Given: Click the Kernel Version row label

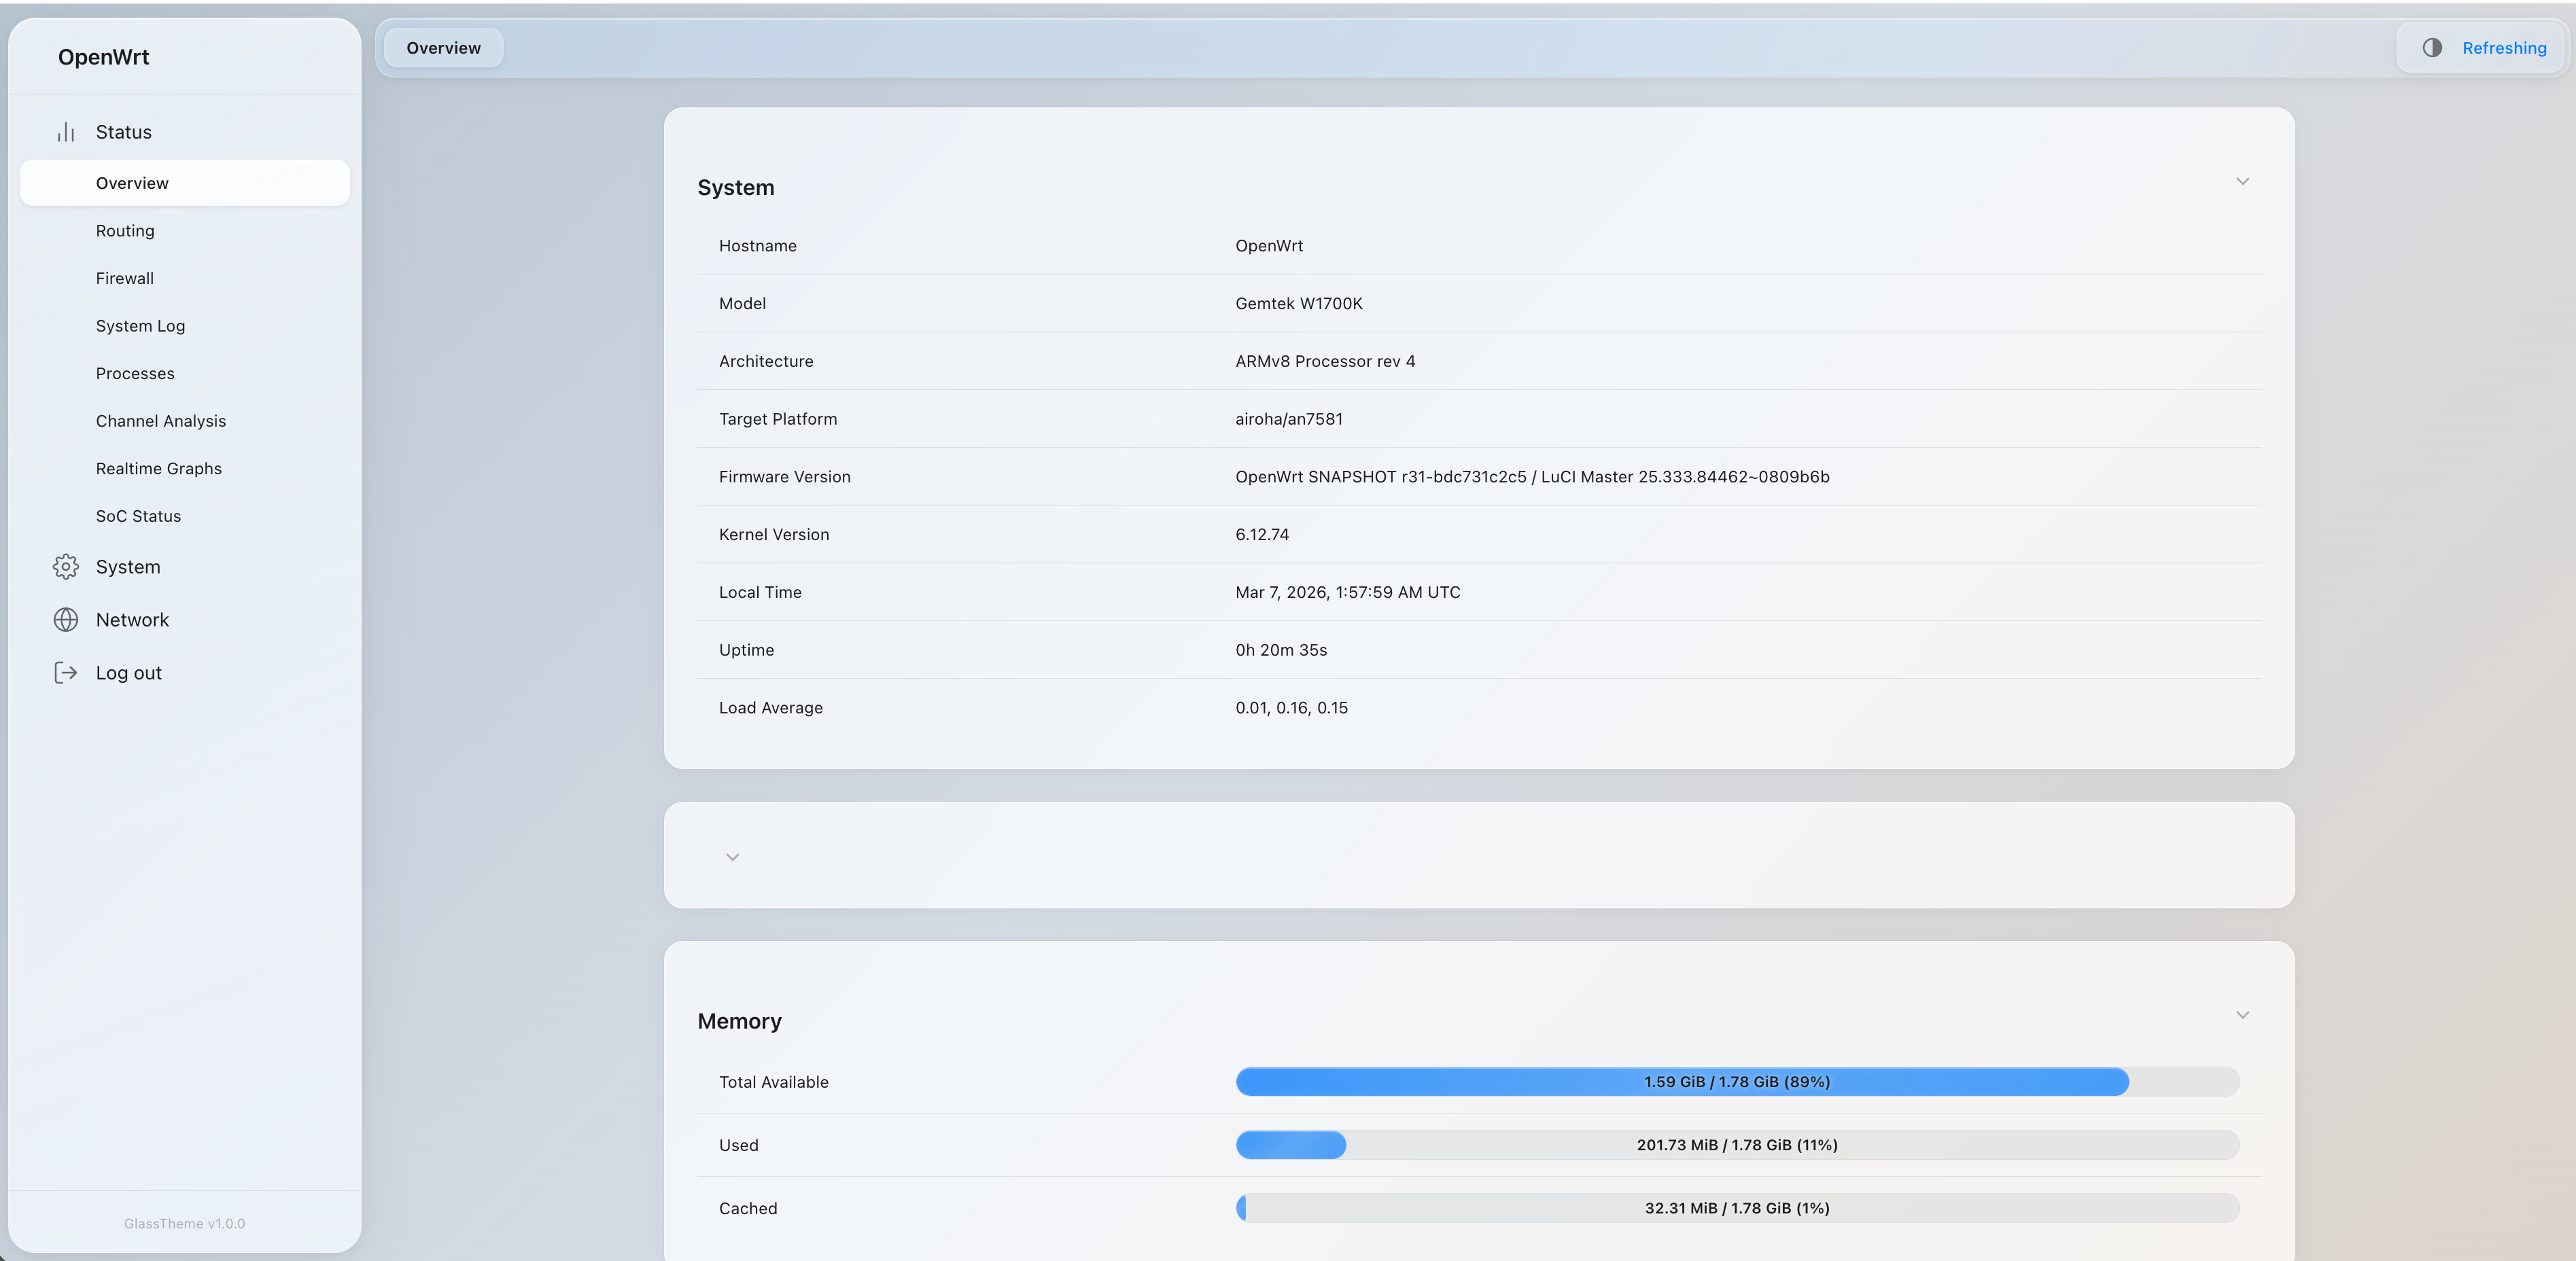Looking at the screenshot, I should click(x=774, y=535).
